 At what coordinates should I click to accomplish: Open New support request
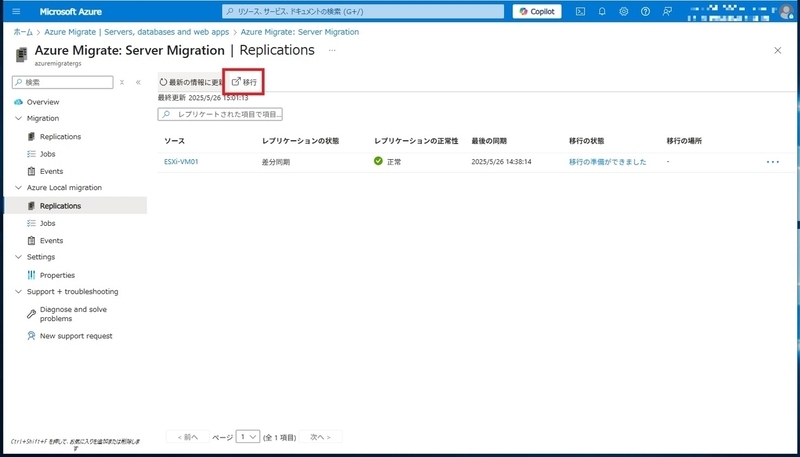point(76,336)
